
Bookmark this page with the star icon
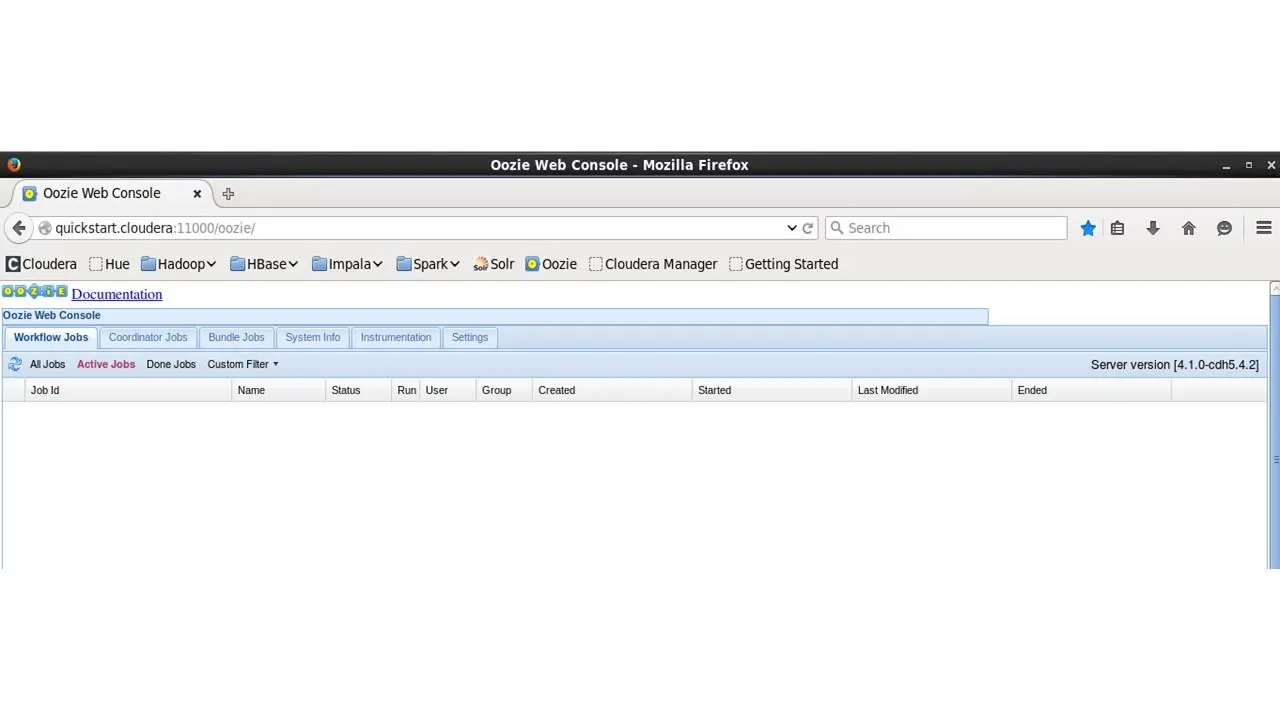1088,228
